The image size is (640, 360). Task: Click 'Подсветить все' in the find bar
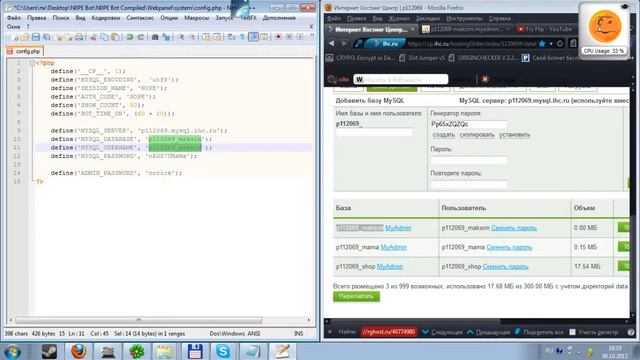540,332
